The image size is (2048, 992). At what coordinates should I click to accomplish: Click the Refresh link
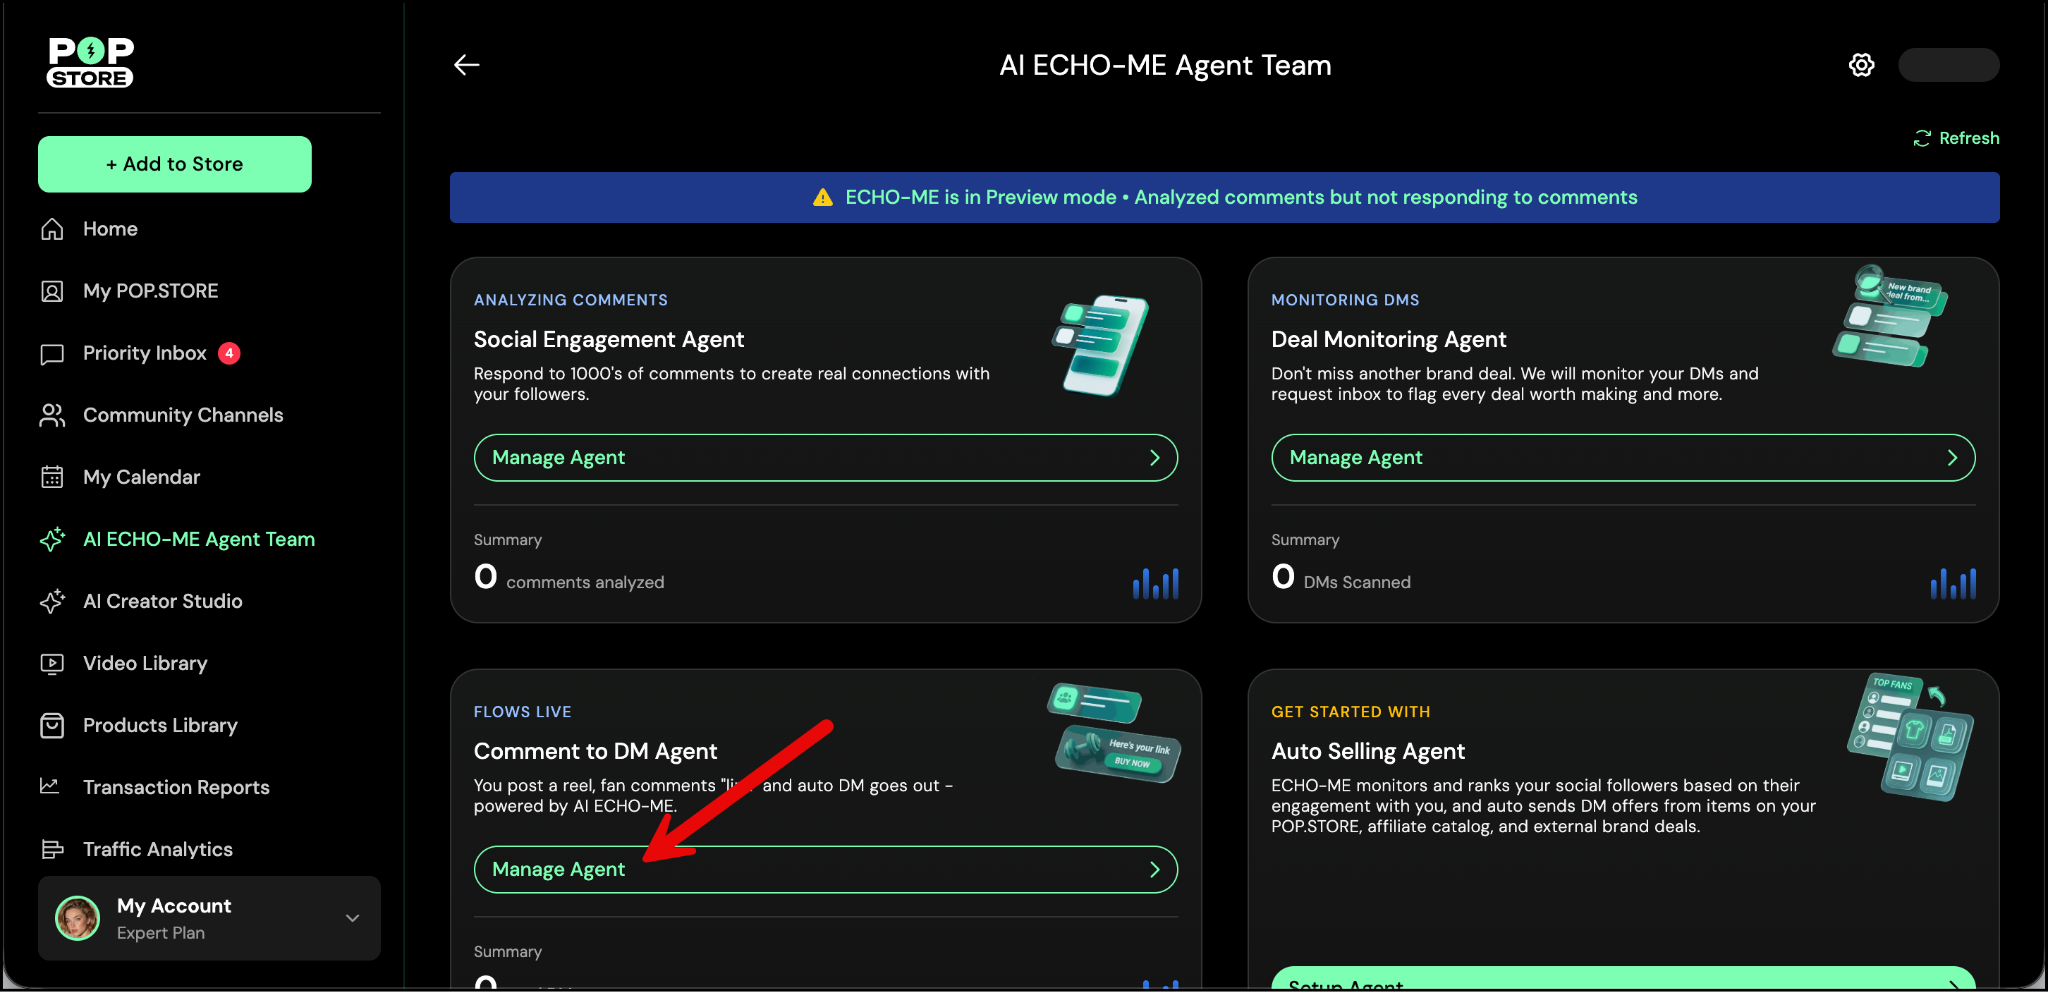click(x=1957, y=138)
